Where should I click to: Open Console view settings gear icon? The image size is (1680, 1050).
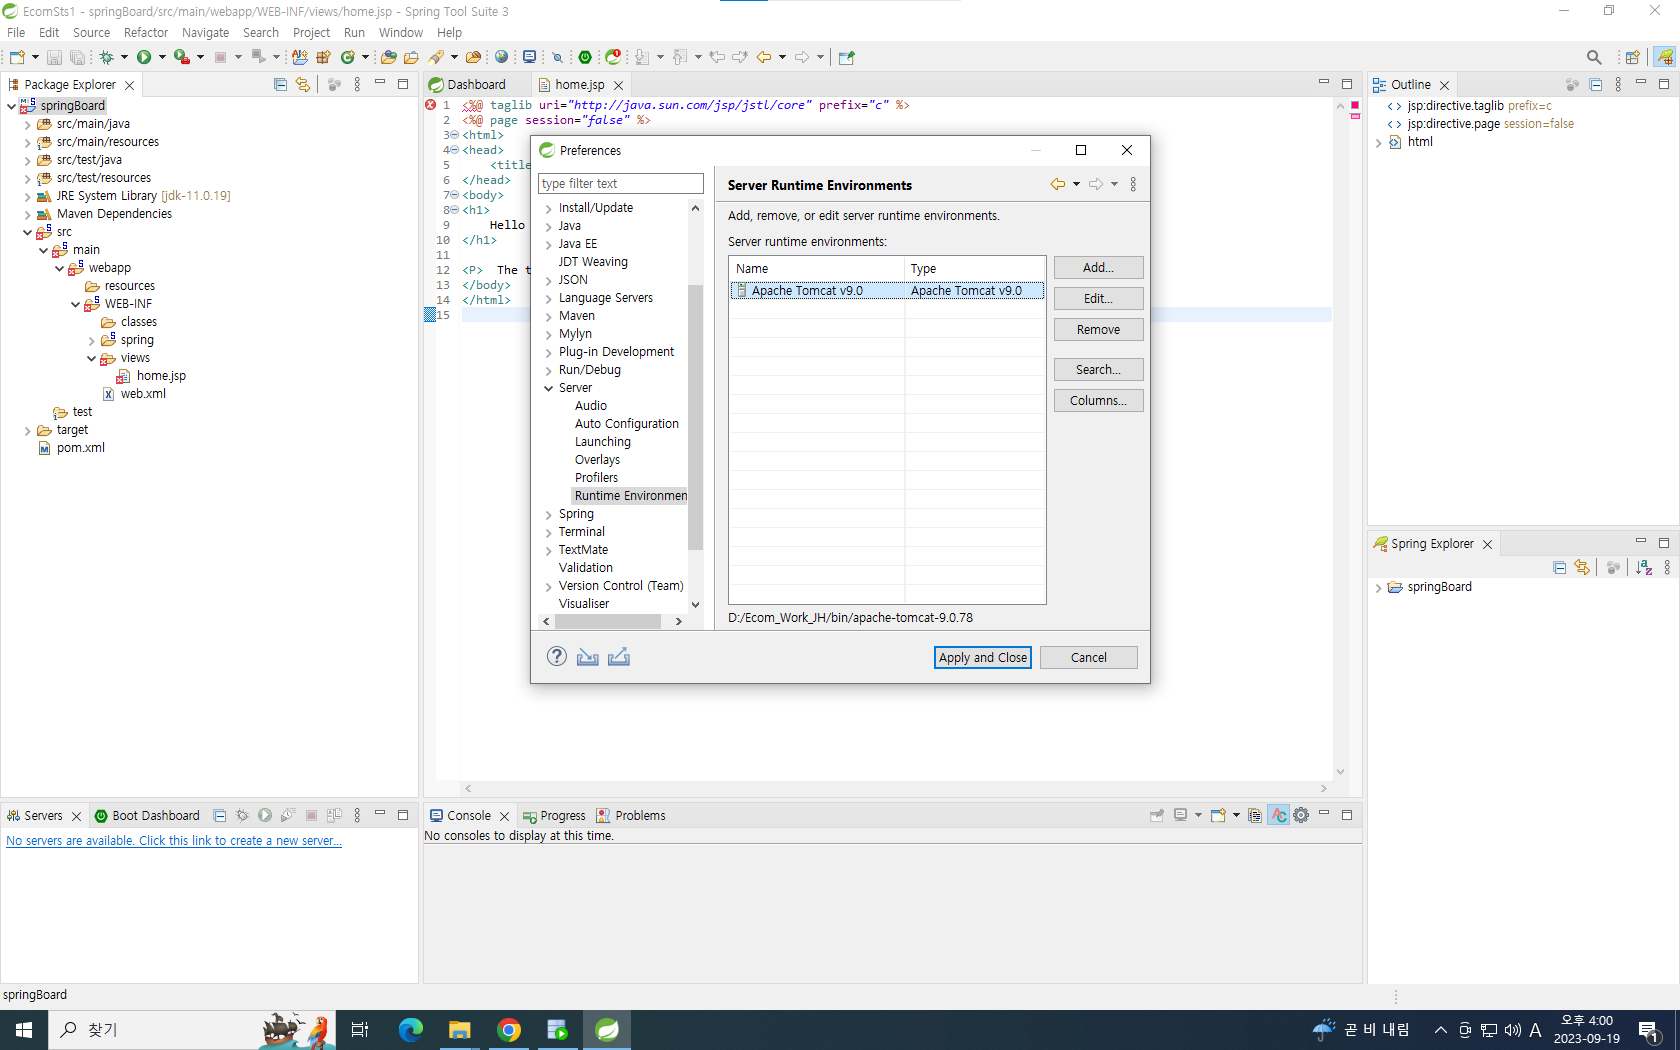click(1301, 815)
